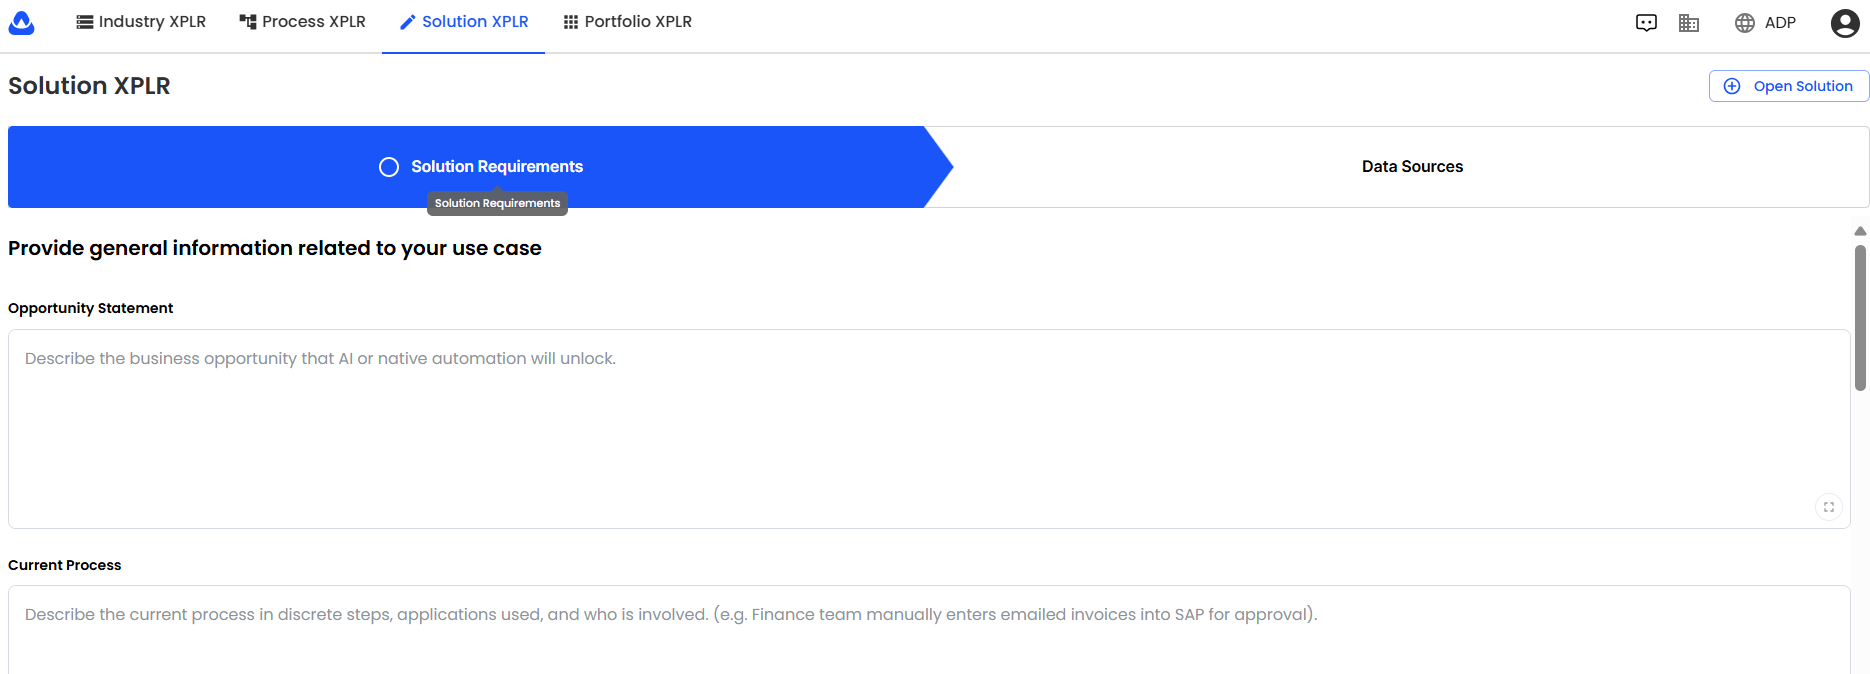Open the Industry XPLR tab
Viewport: 1870px width, 674px height.
point(141,22)
